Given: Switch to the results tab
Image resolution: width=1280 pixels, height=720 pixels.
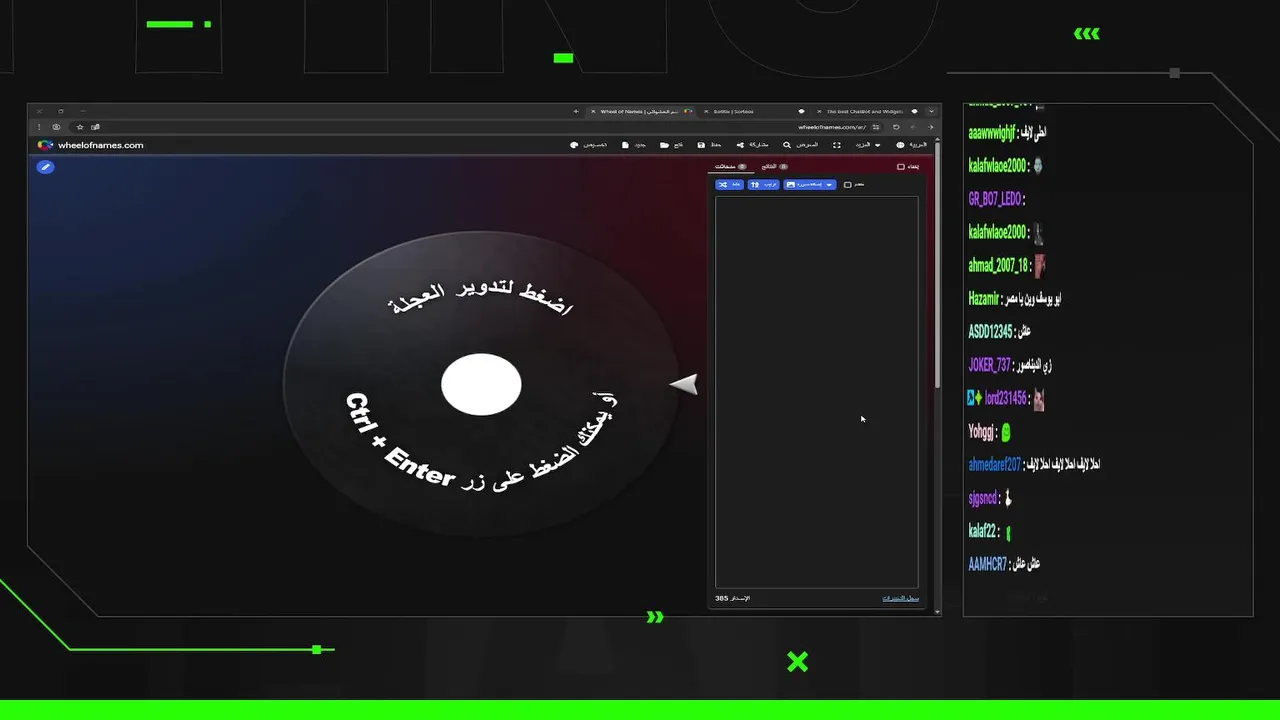Looking at the screenshot, I should 774,166.
